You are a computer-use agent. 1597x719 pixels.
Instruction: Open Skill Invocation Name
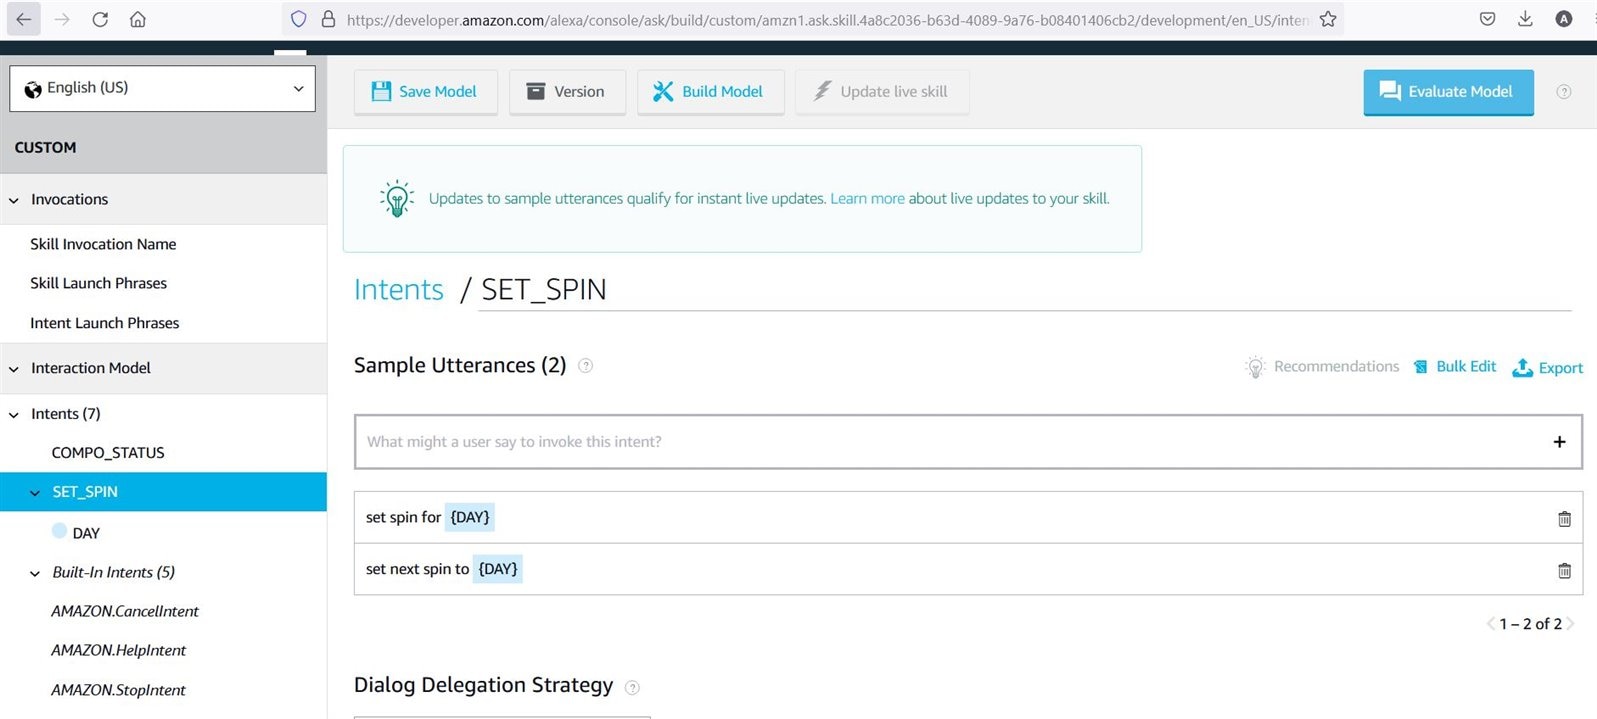click(x=103, y=244)
